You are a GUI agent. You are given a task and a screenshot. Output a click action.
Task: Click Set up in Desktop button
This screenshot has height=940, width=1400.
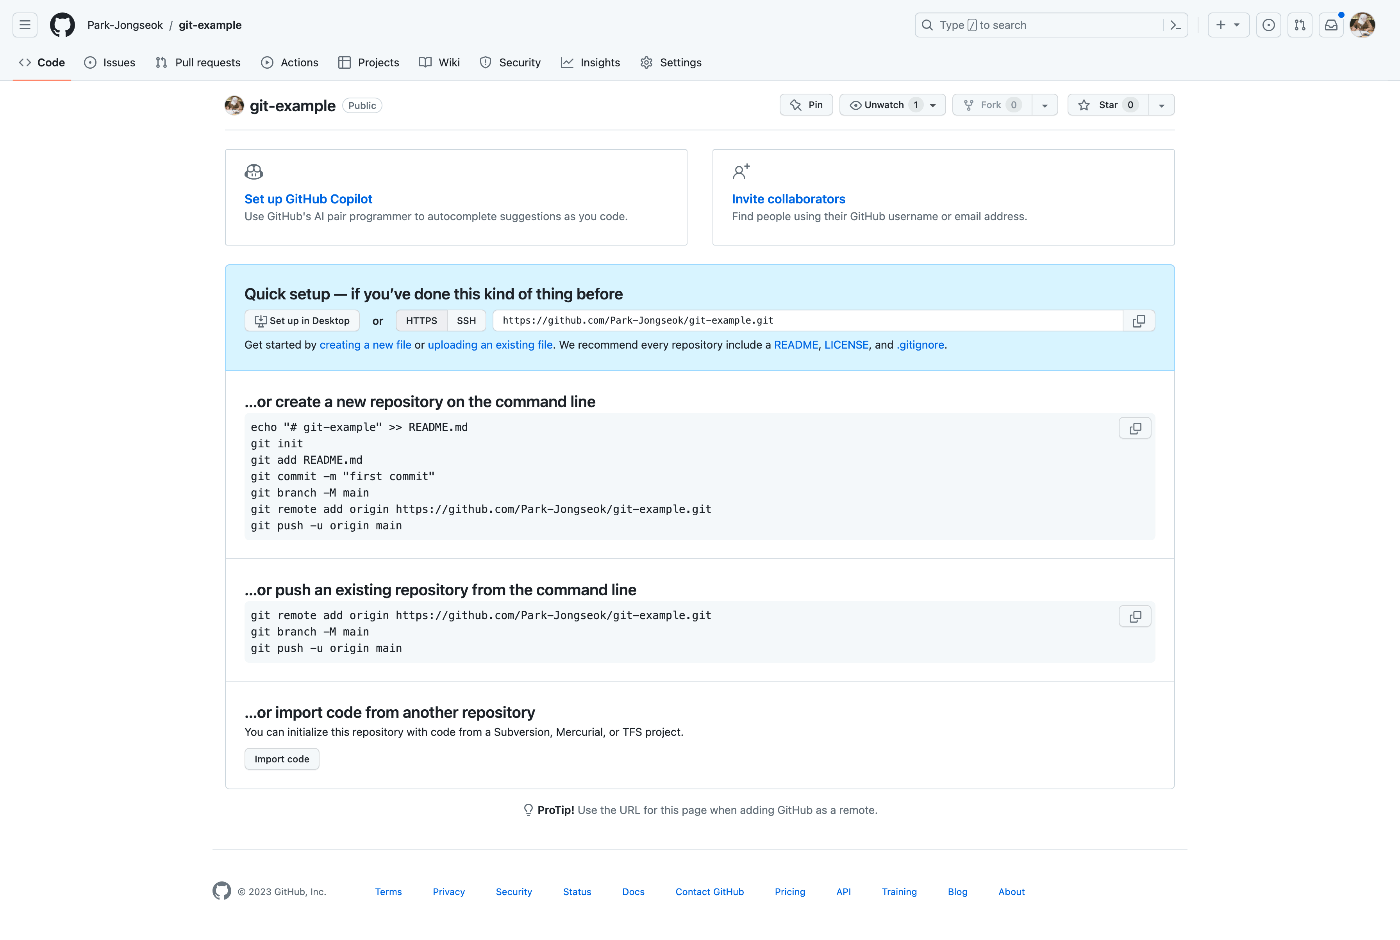coord(302,321)
